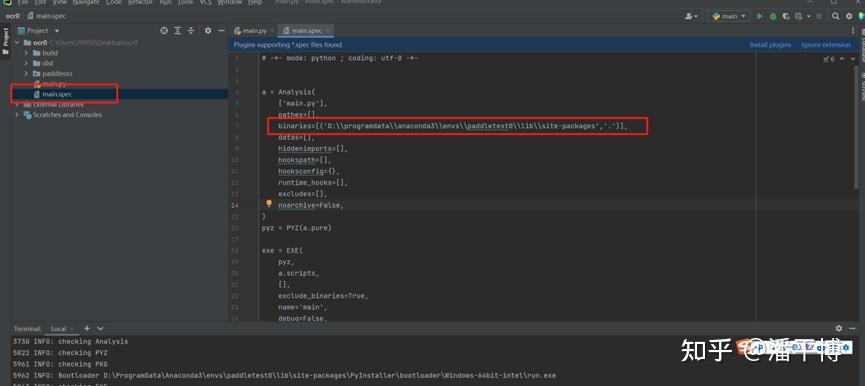Click code line 'noarchive=False,'
Screen dimensions: 865x386
311,205
